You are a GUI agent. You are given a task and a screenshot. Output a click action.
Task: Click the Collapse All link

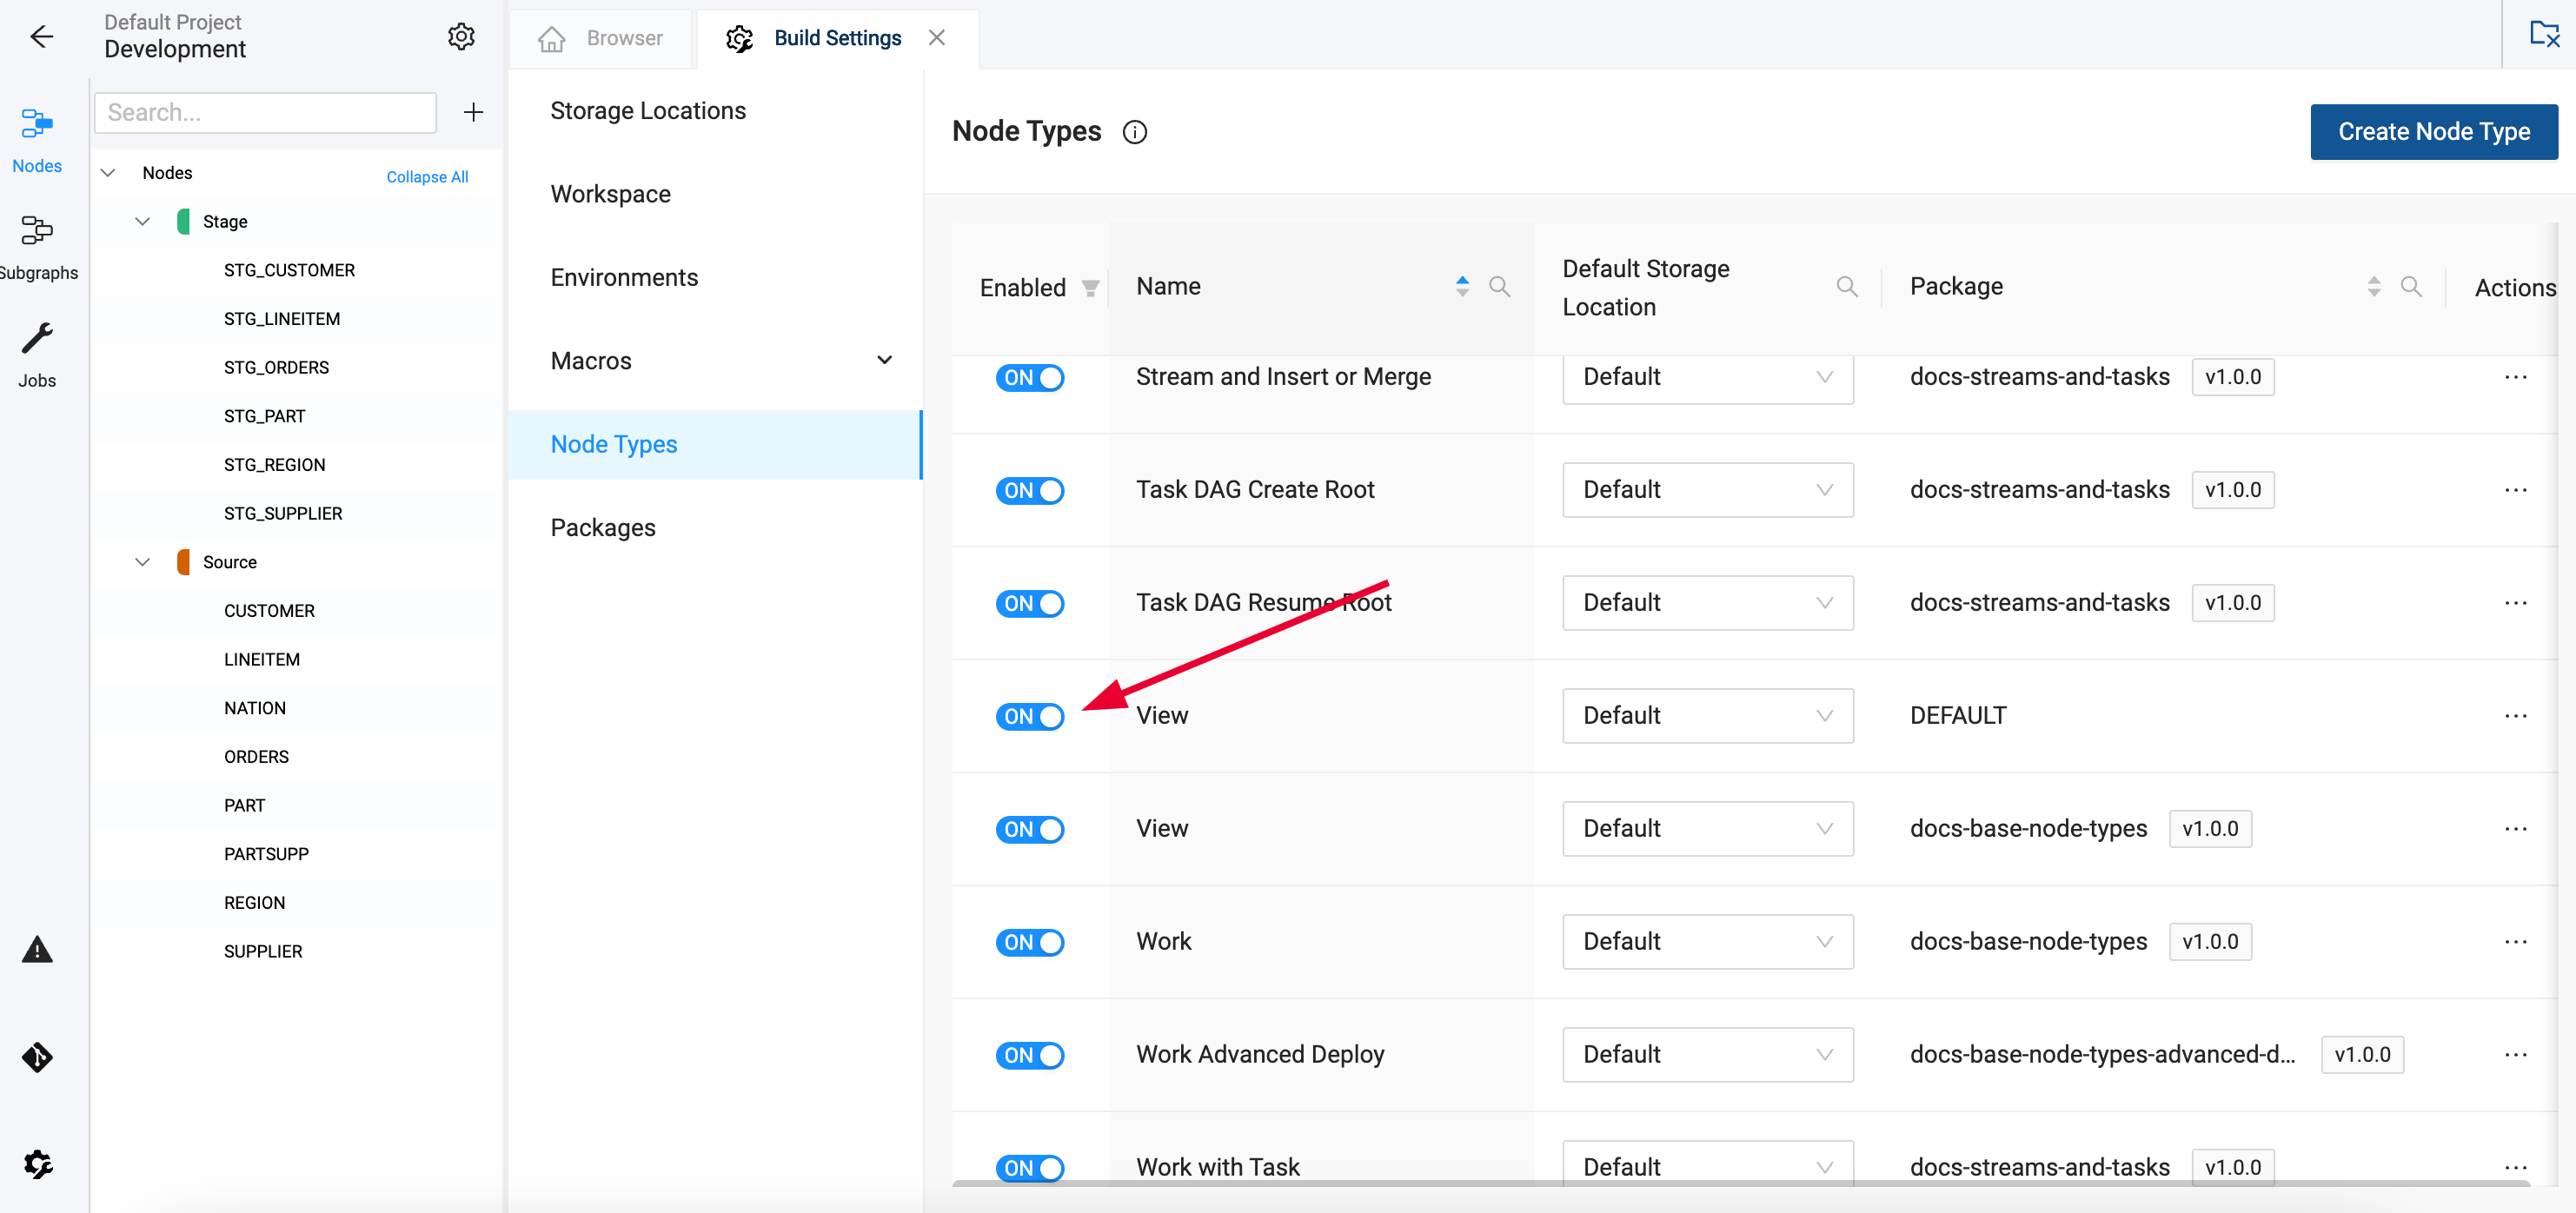(x=427, y=176)
